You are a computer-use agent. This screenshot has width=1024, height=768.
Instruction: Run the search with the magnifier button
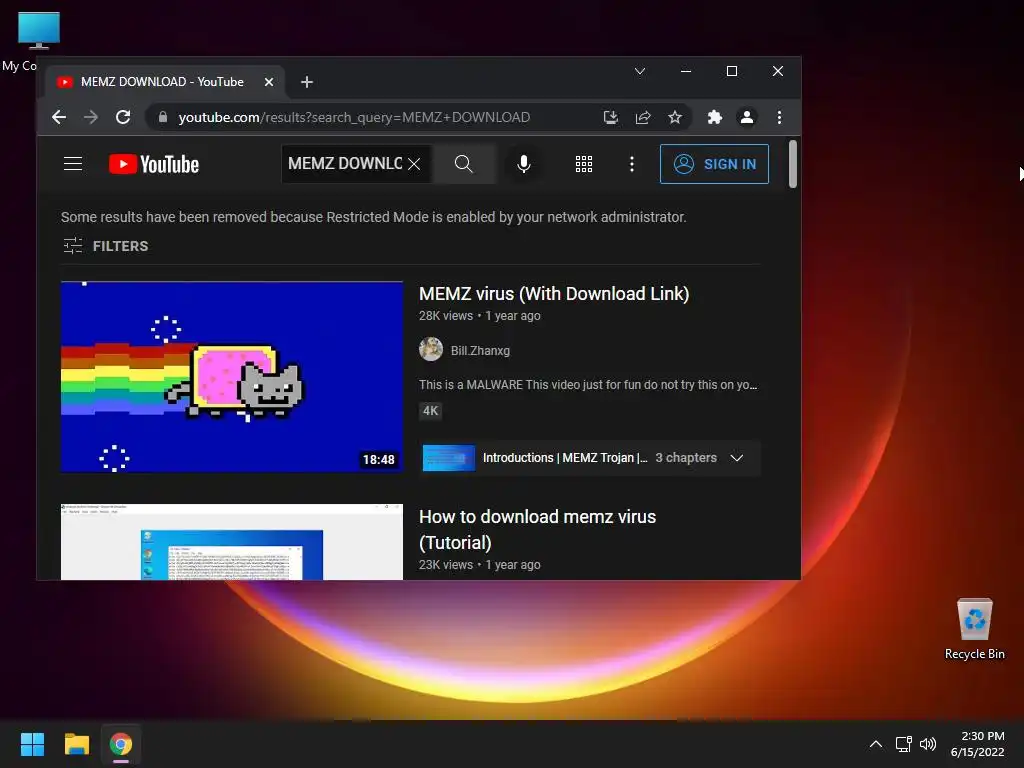click(464, 164)
